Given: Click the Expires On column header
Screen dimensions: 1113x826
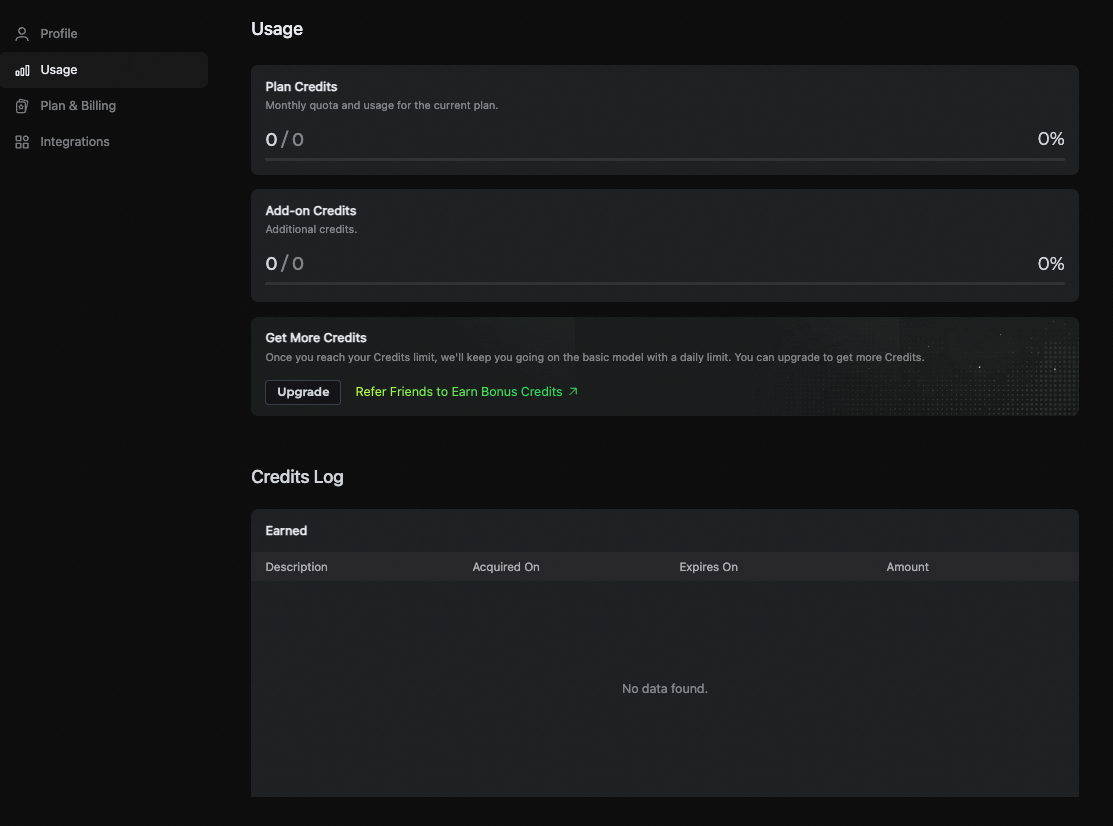Looking at the screenshot, I should 708,567.
